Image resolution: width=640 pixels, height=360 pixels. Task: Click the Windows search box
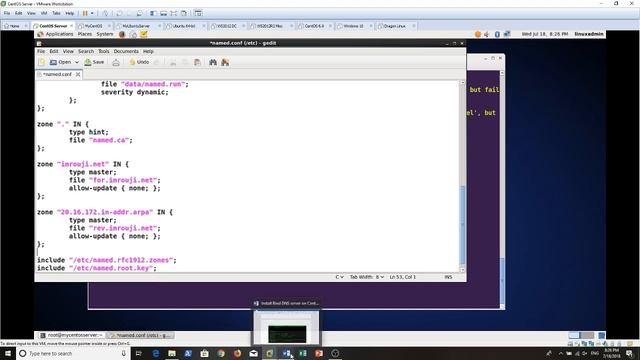[x=73, y=353]
